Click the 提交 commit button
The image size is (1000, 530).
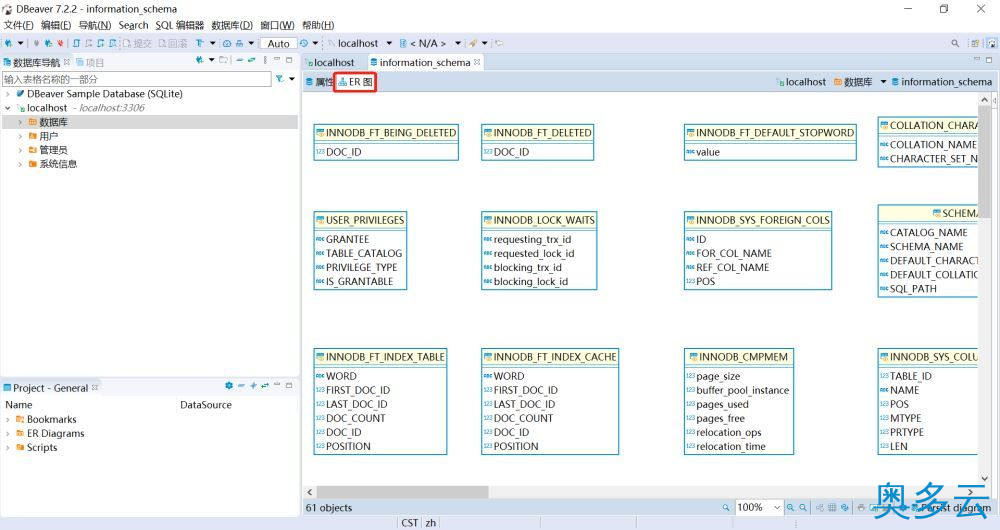[137, 43]
